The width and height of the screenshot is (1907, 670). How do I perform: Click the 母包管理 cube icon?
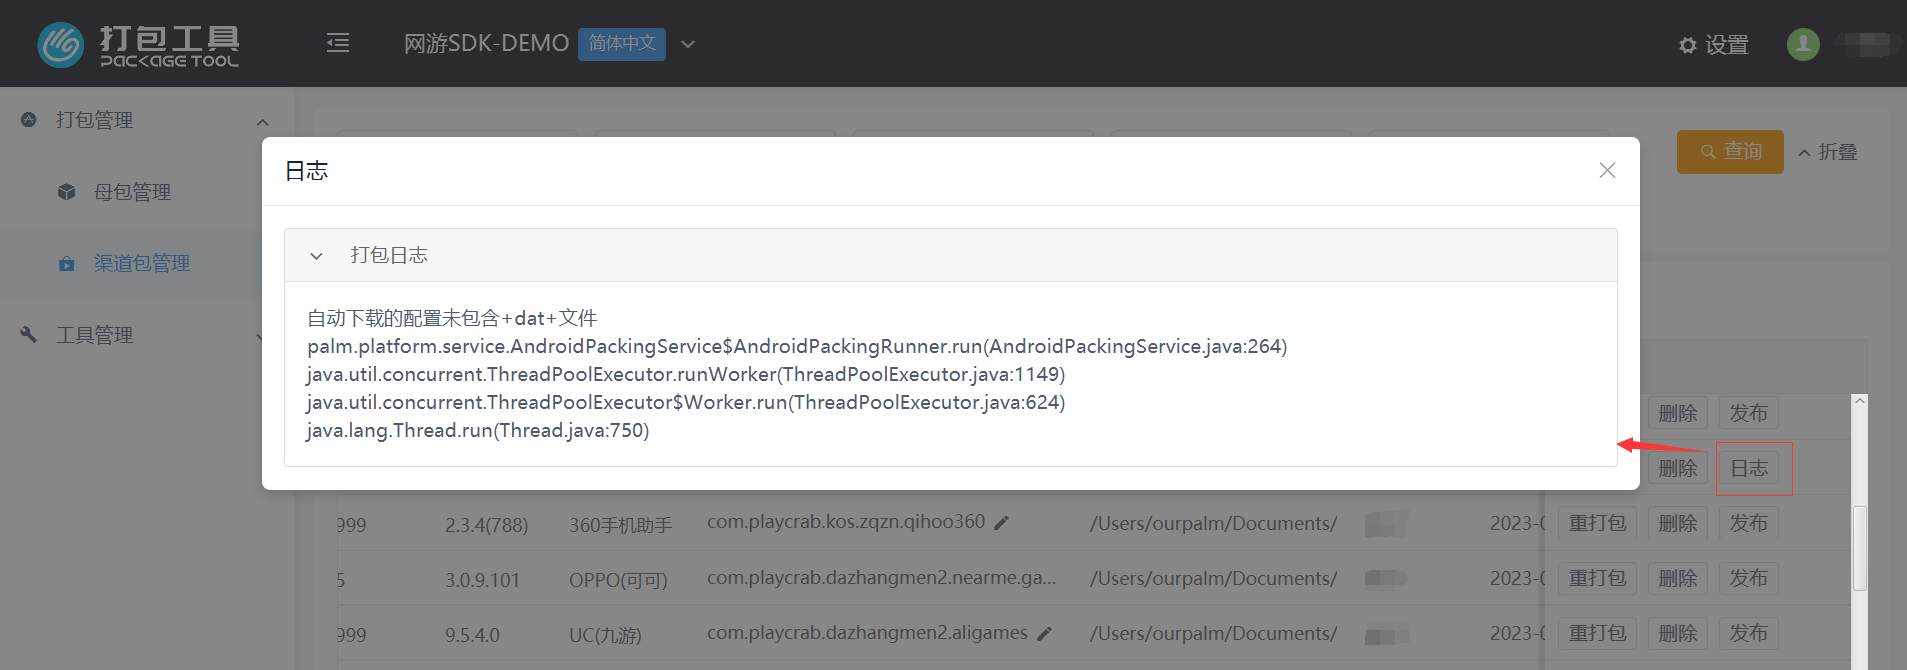tap(67, 192)
